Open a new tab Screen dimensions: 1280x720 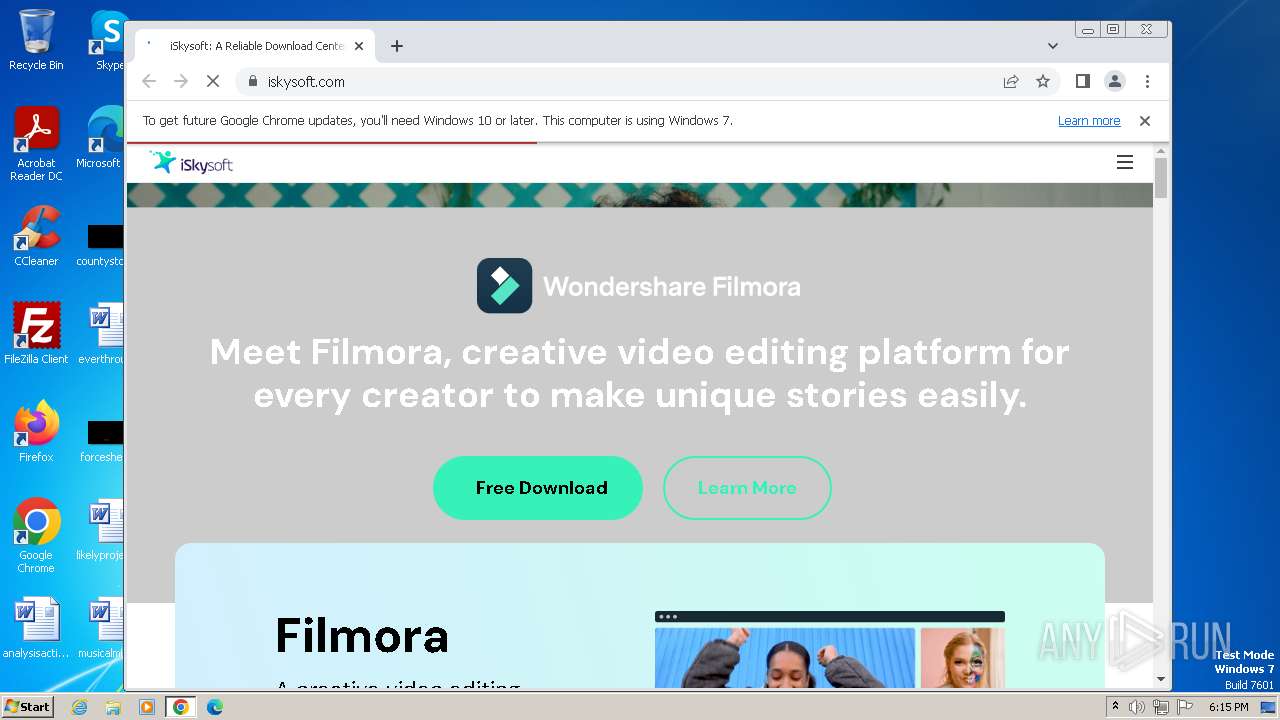tap(397, 46)
